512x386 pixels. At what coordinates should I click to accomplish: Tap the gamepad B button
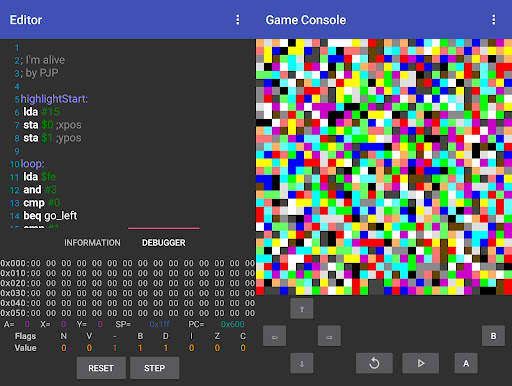click(x=493, y=336)
